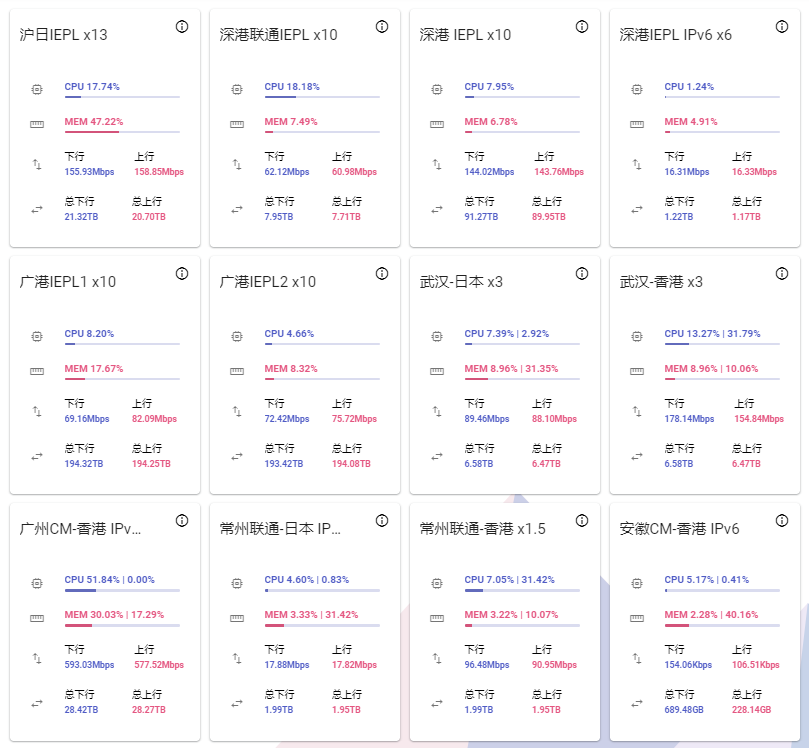This screenshot has height=748, width=809.
Task: Click info icon on 武汉-日本 x3 card
Action: click(x=581, y=274)
